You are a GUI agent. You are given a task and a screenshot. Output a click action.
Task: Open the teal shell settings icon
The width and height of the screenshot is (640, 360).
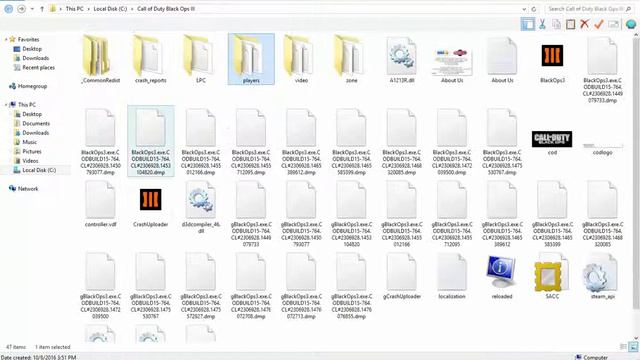point(631,24)
